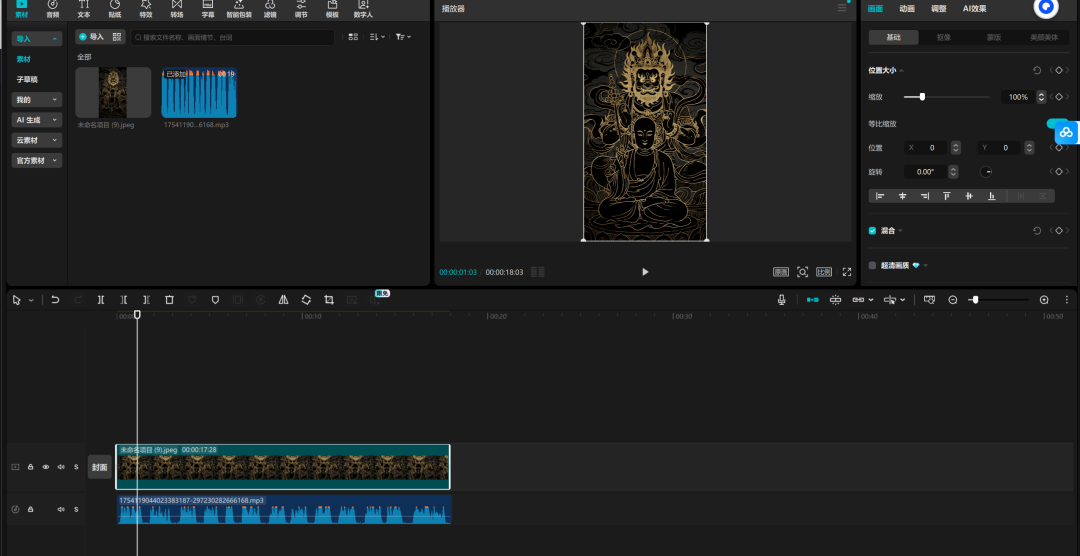The image size is (1080, 556).
Task: Open the 音频 audio panel
Action: tap(52, 8)
